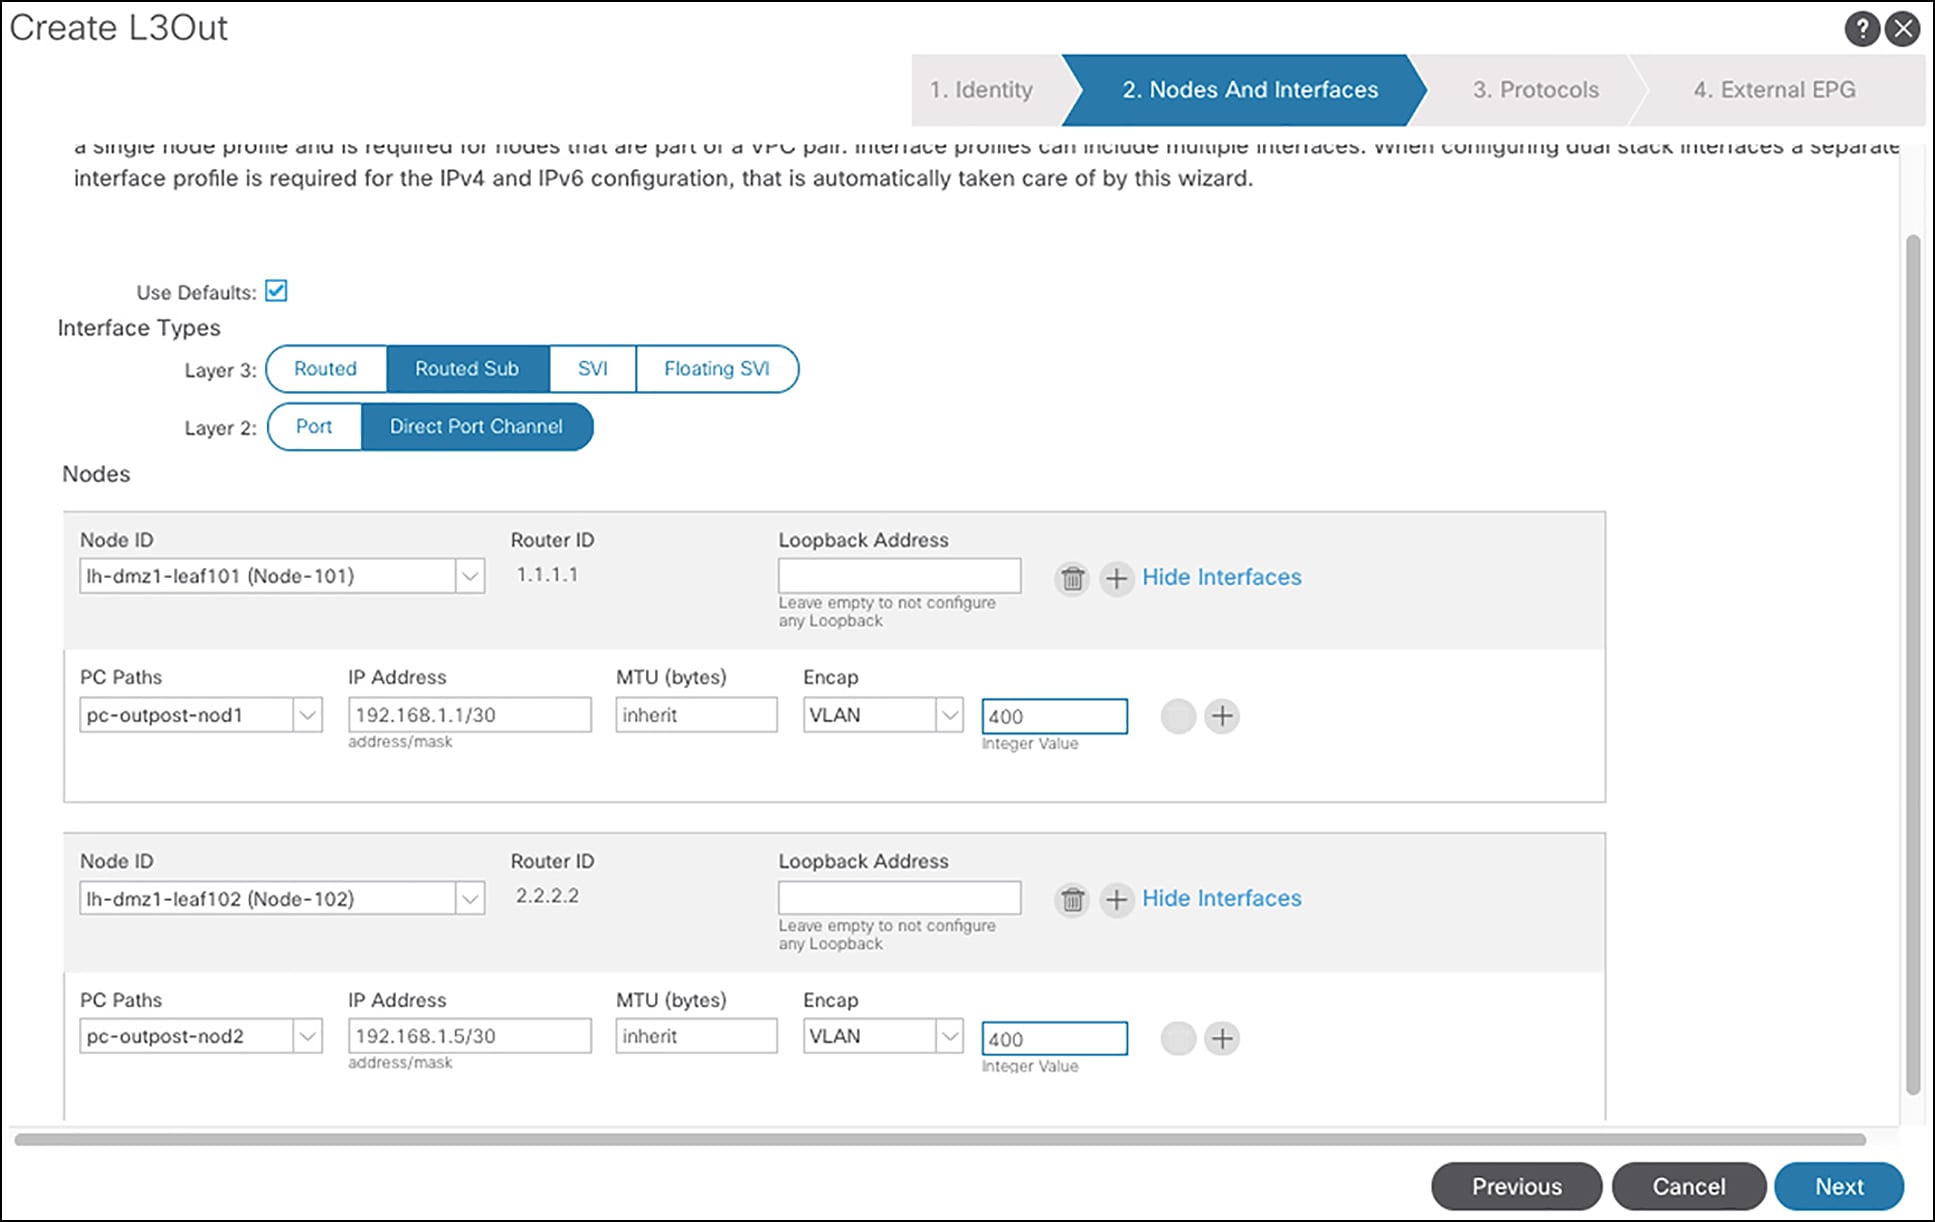
Task: Add interface row after pc-outpost-nod1
Action: (1221, 716)
